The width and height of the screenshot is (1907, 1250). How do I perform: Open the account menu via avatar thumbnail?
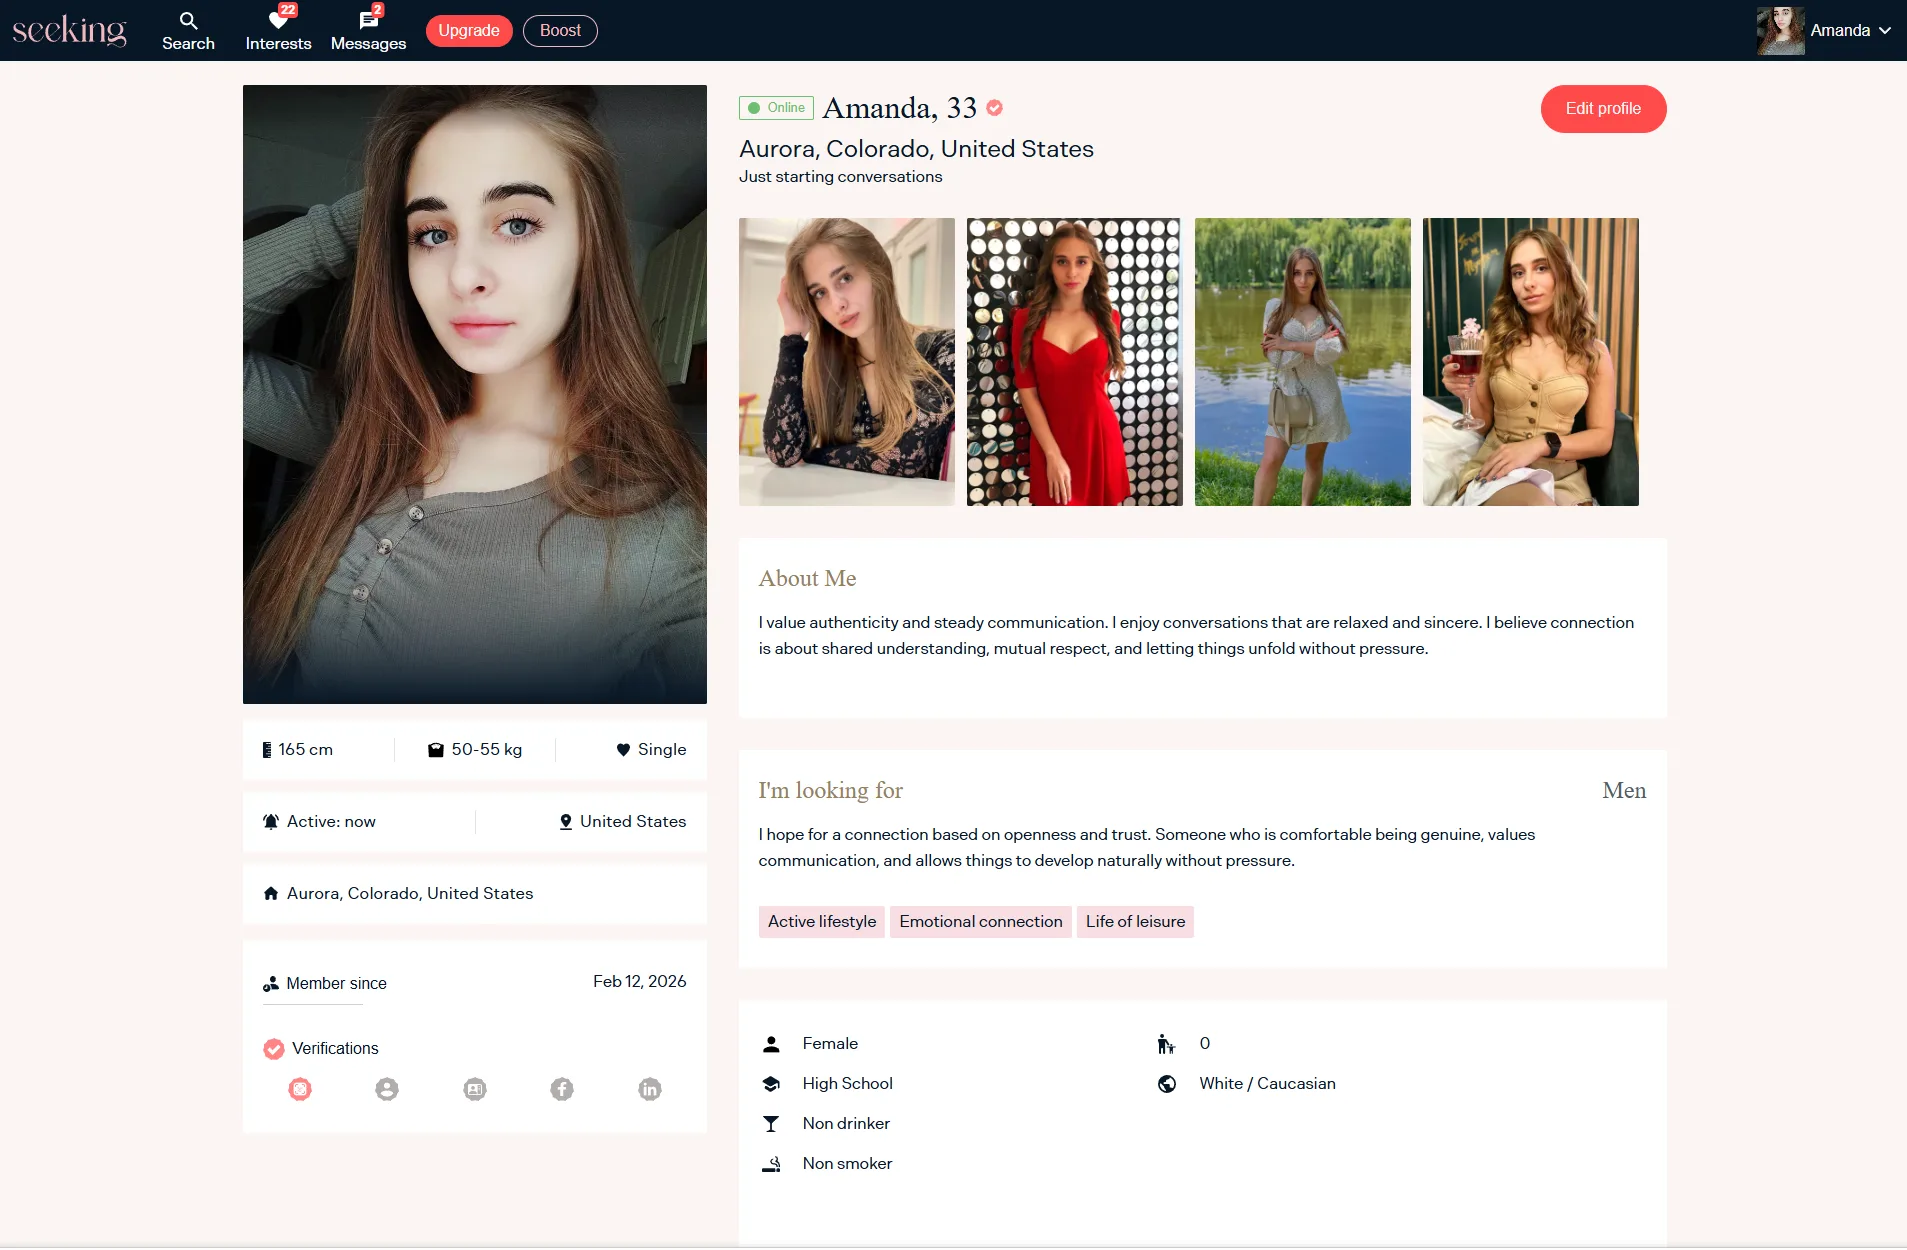pyautogui.click(x=1780, y=31)
